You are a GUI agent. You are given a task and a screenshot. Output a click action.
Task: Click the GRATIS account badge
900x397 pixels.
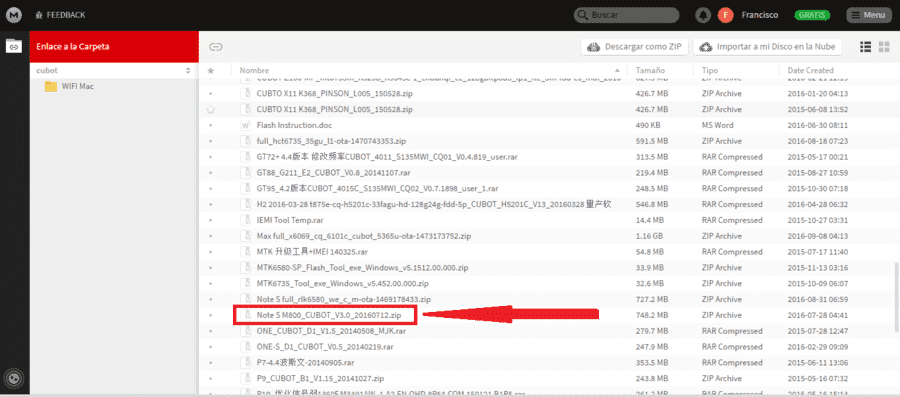(x=812, y=15)
